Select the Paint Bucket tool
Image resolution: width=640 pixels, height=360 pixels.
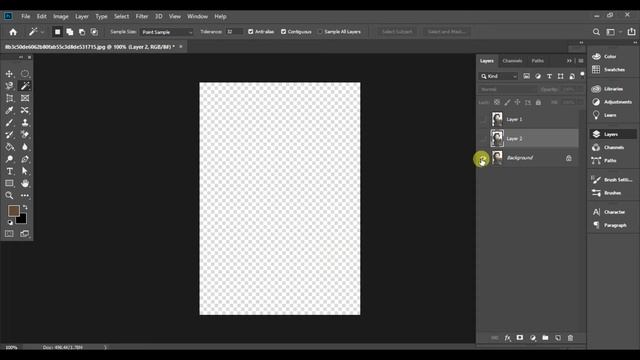click(9, 147)
